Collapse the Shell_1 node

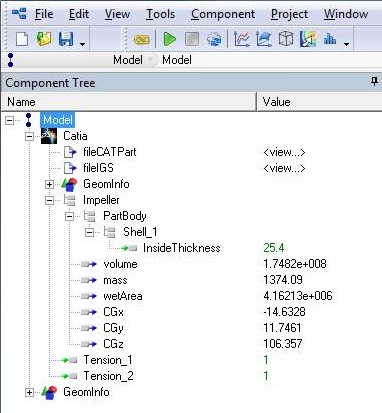[89, 232]
